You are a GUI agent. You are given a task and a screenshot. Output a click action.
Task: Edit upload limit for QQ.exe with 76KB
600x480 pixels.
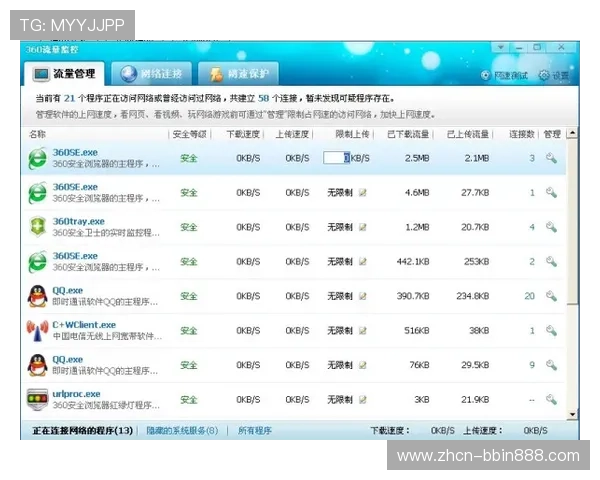click(x=362, y=365)
